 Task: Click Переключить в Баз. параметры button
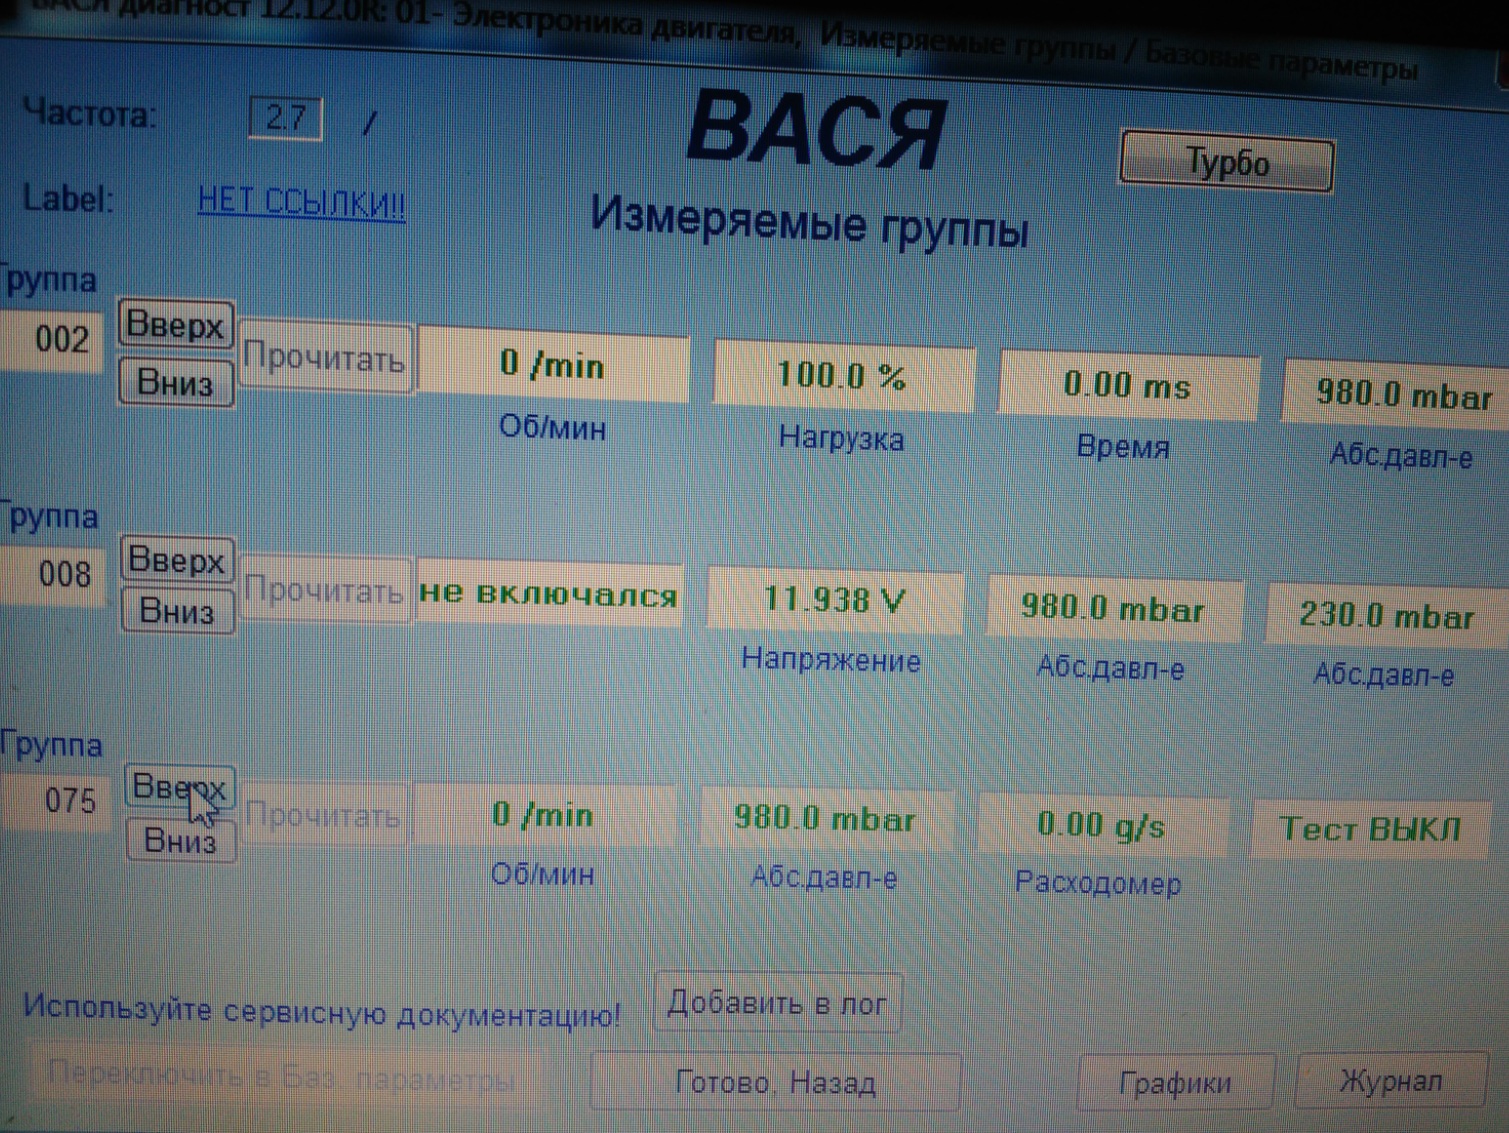[281, 1078]
